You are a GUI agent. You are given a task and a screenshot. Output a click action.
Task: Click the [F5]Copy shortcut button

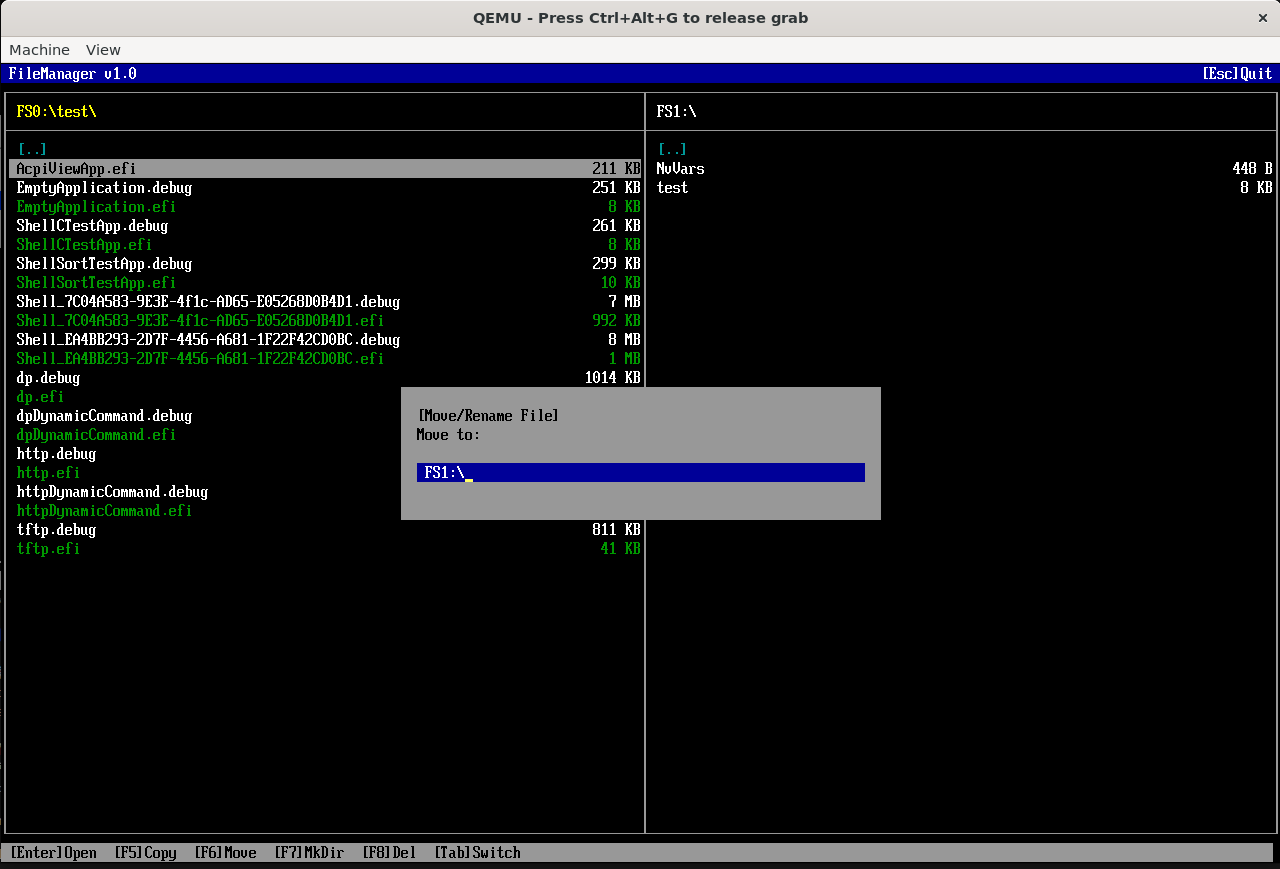point(145,853)
